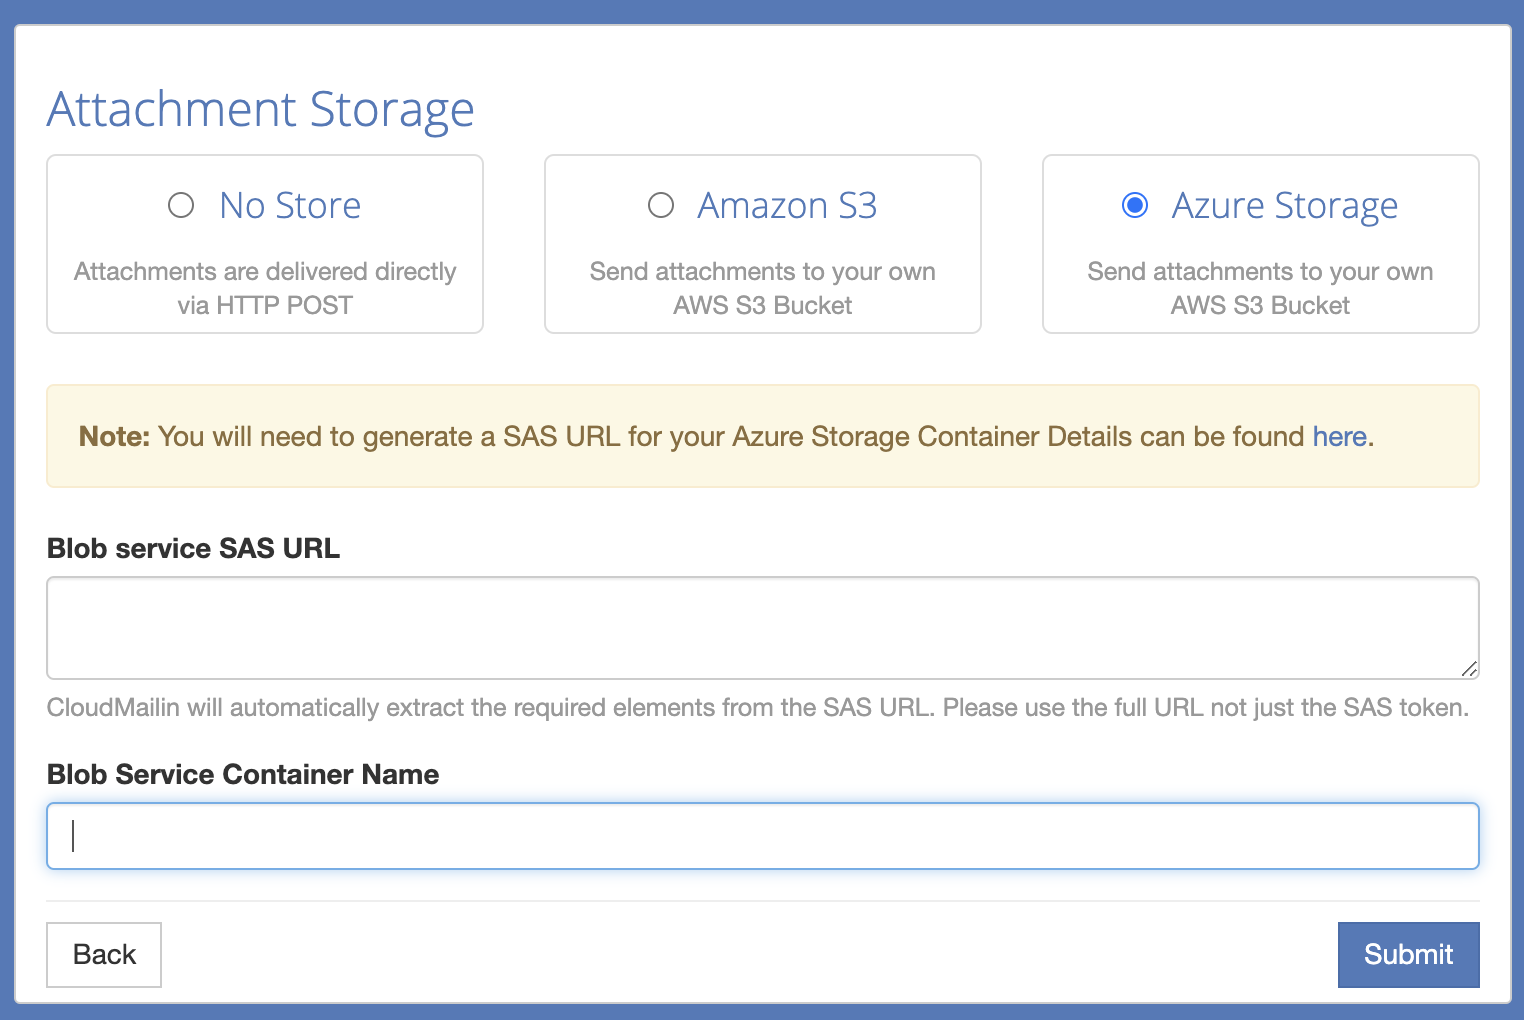Click the Azure Storage card description text
Viewport: 1524px width, 1020px height.
(x=1260, y=288)
